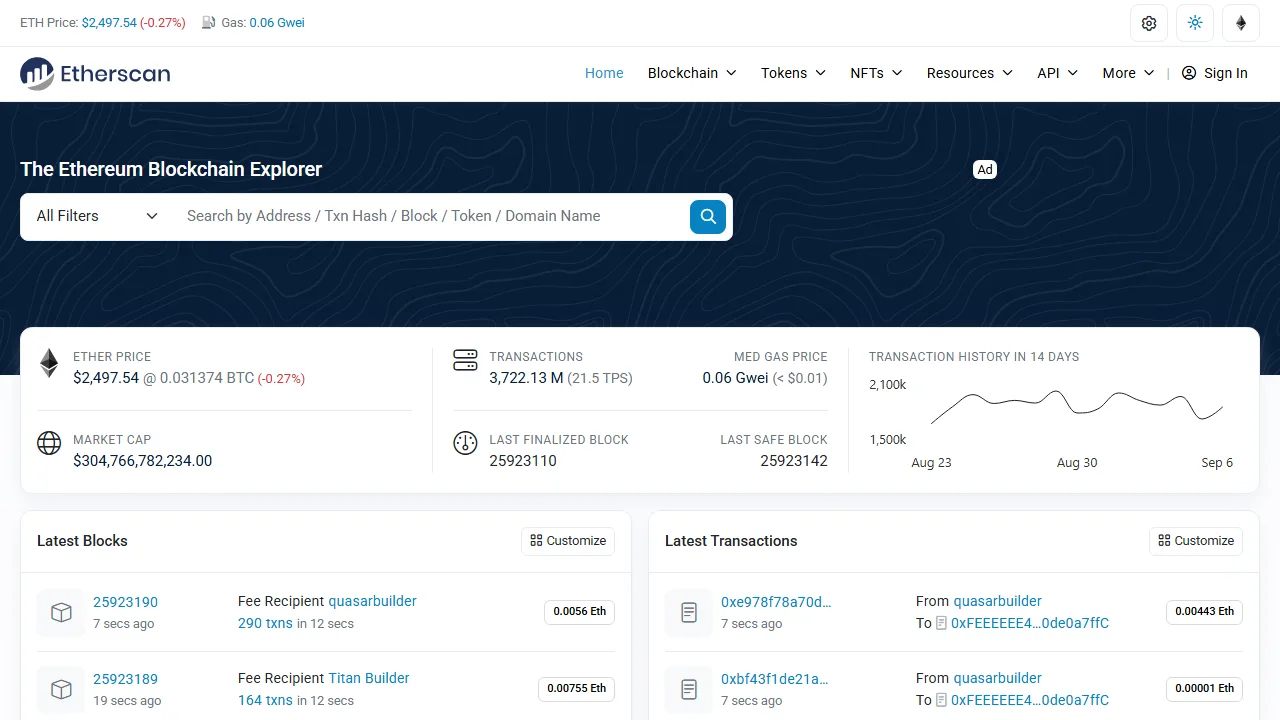The width and height of the screenshot is (1280, 720).
Task: Click 0.06 Gwei gas link in top bar
Action: [x=277, y=22]
